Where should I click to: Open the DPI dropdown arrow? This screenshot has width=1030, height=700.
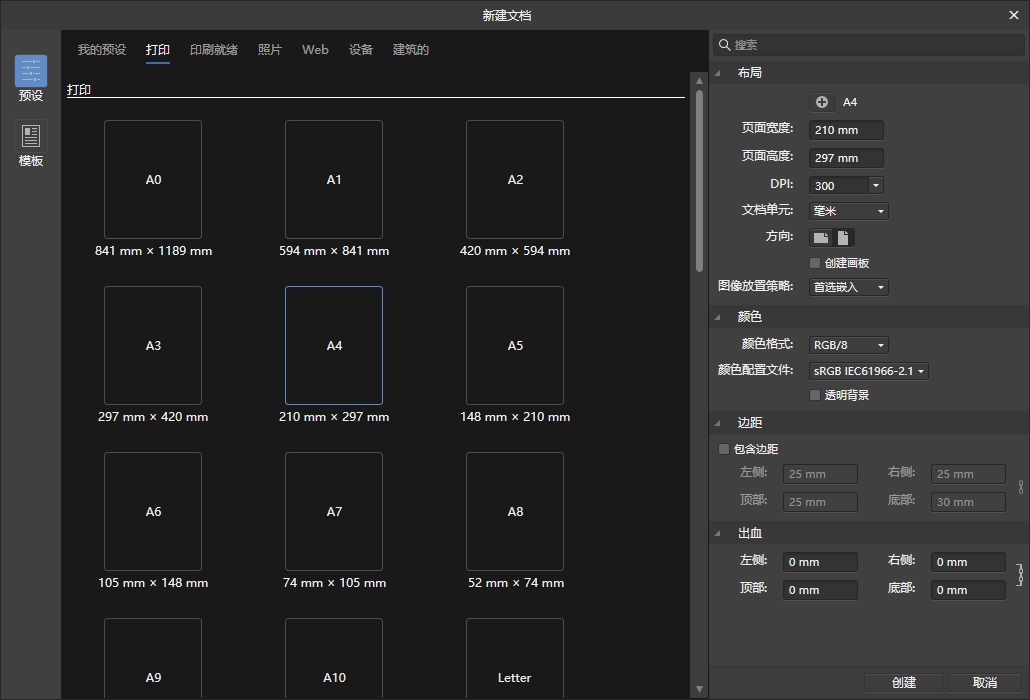[875, 185]
